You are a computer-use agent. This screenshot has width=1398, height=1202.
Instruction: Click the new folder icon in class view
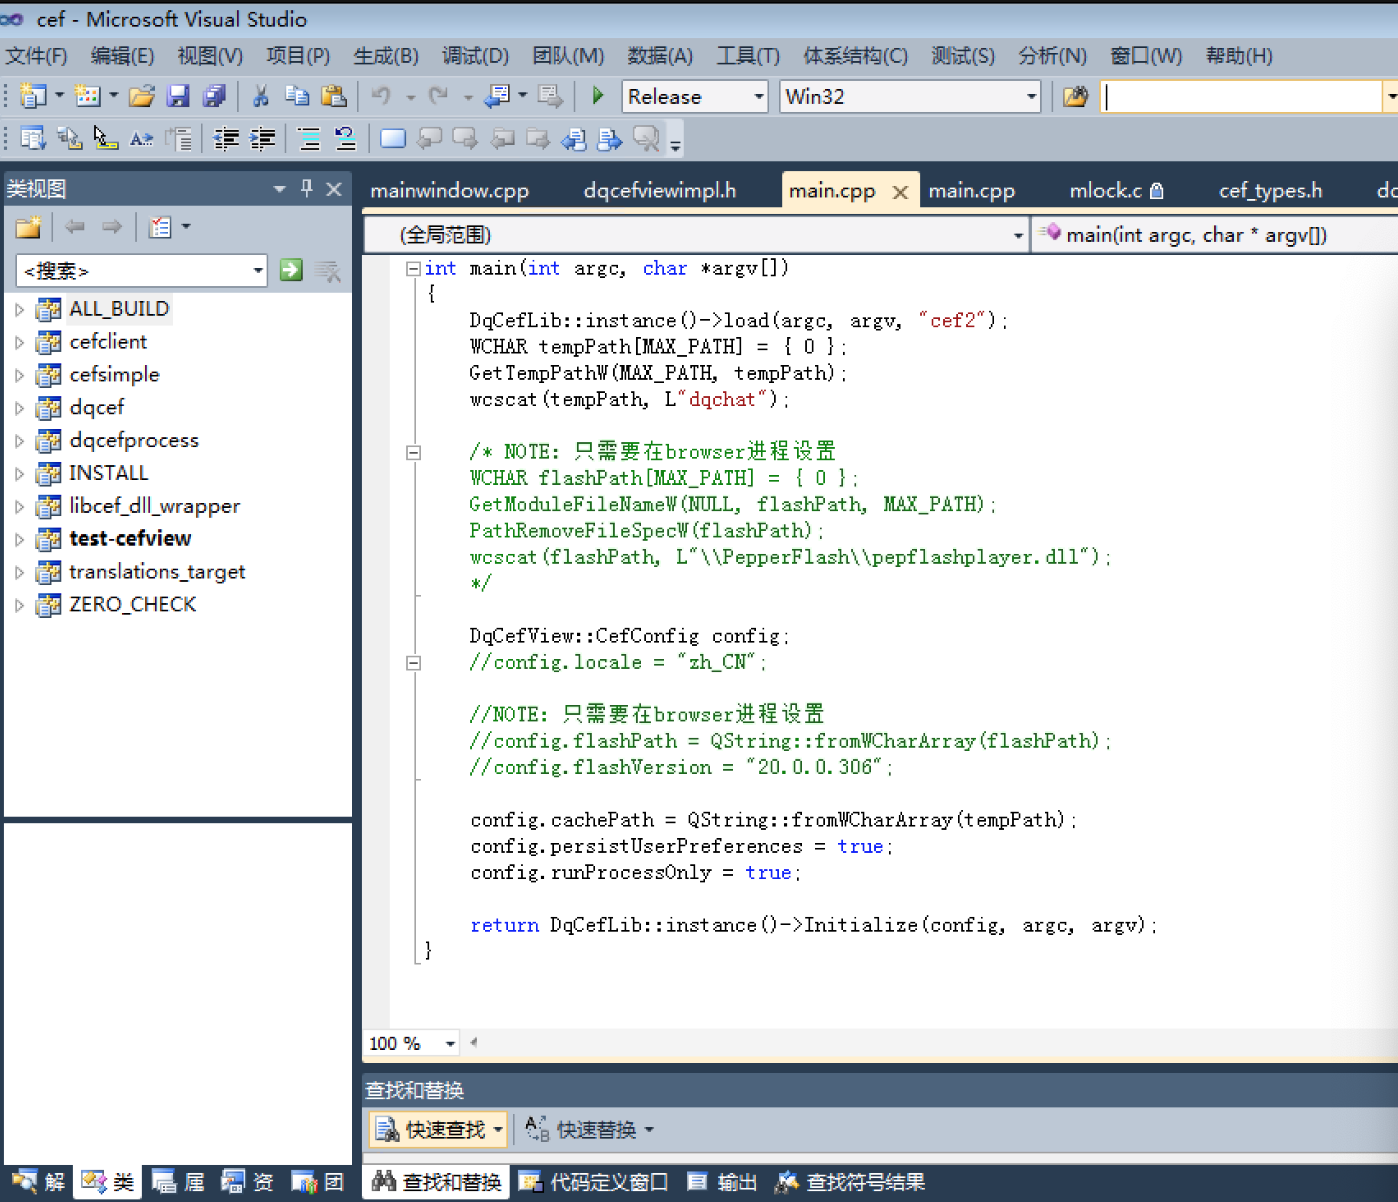[x=28, y=227]
